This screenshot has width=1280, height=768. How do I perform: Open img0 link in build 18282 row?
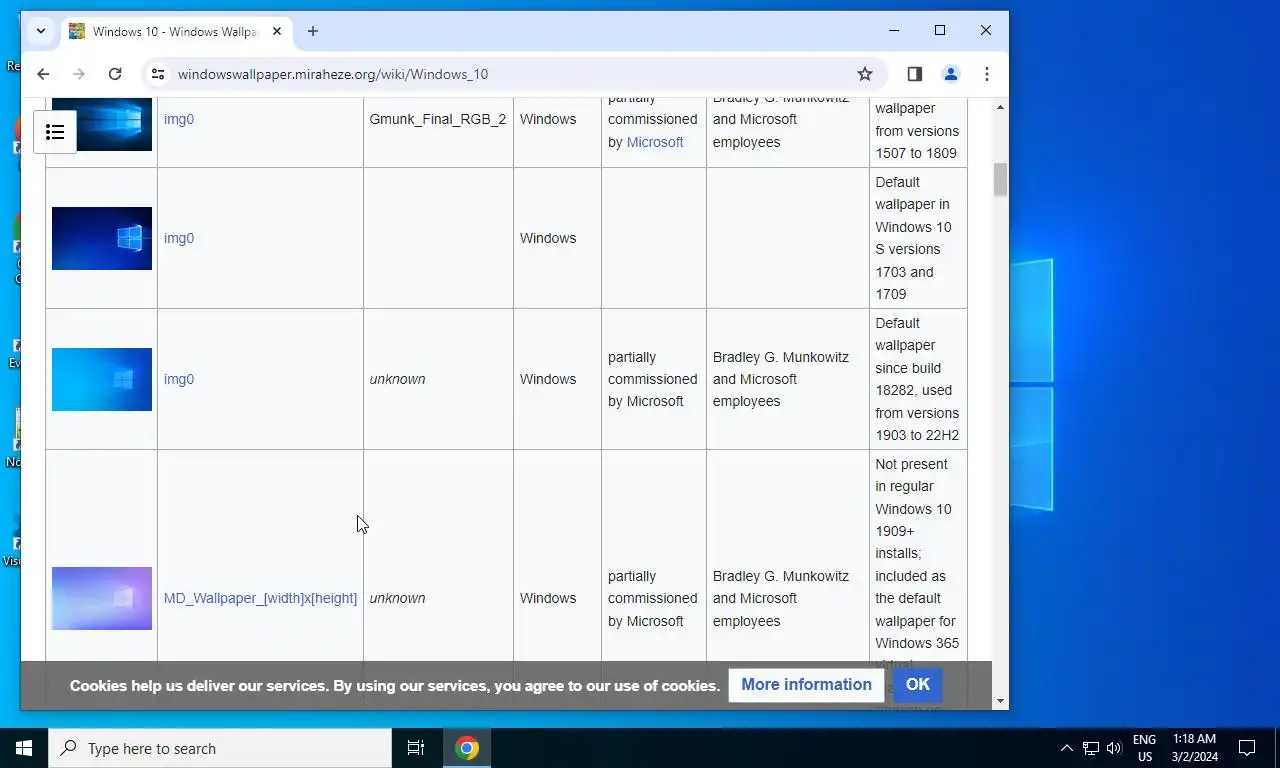click(x=179, y=379)
